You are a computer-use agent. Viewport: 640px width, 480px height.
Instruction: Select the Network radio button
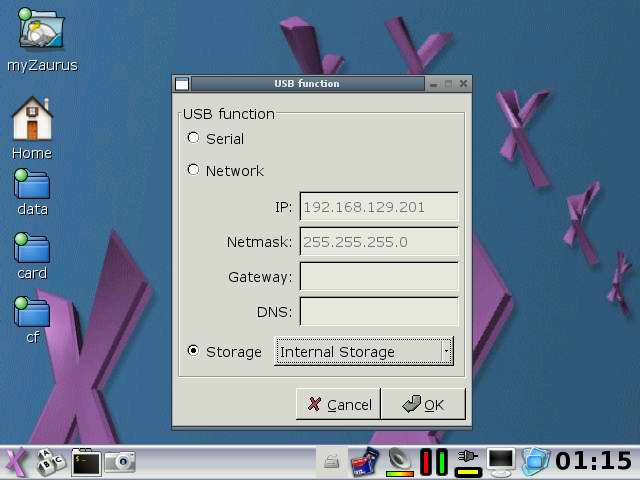click(194, 170)
